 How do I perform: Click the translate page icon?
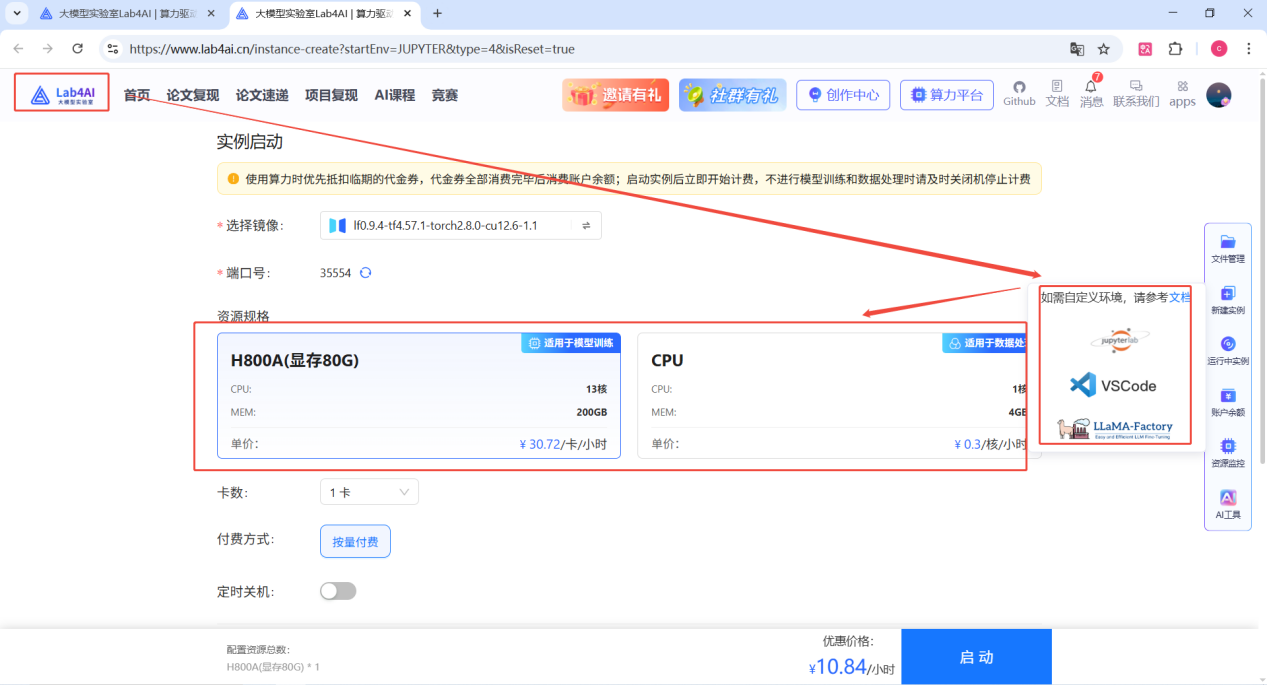tap(1077, 48)
